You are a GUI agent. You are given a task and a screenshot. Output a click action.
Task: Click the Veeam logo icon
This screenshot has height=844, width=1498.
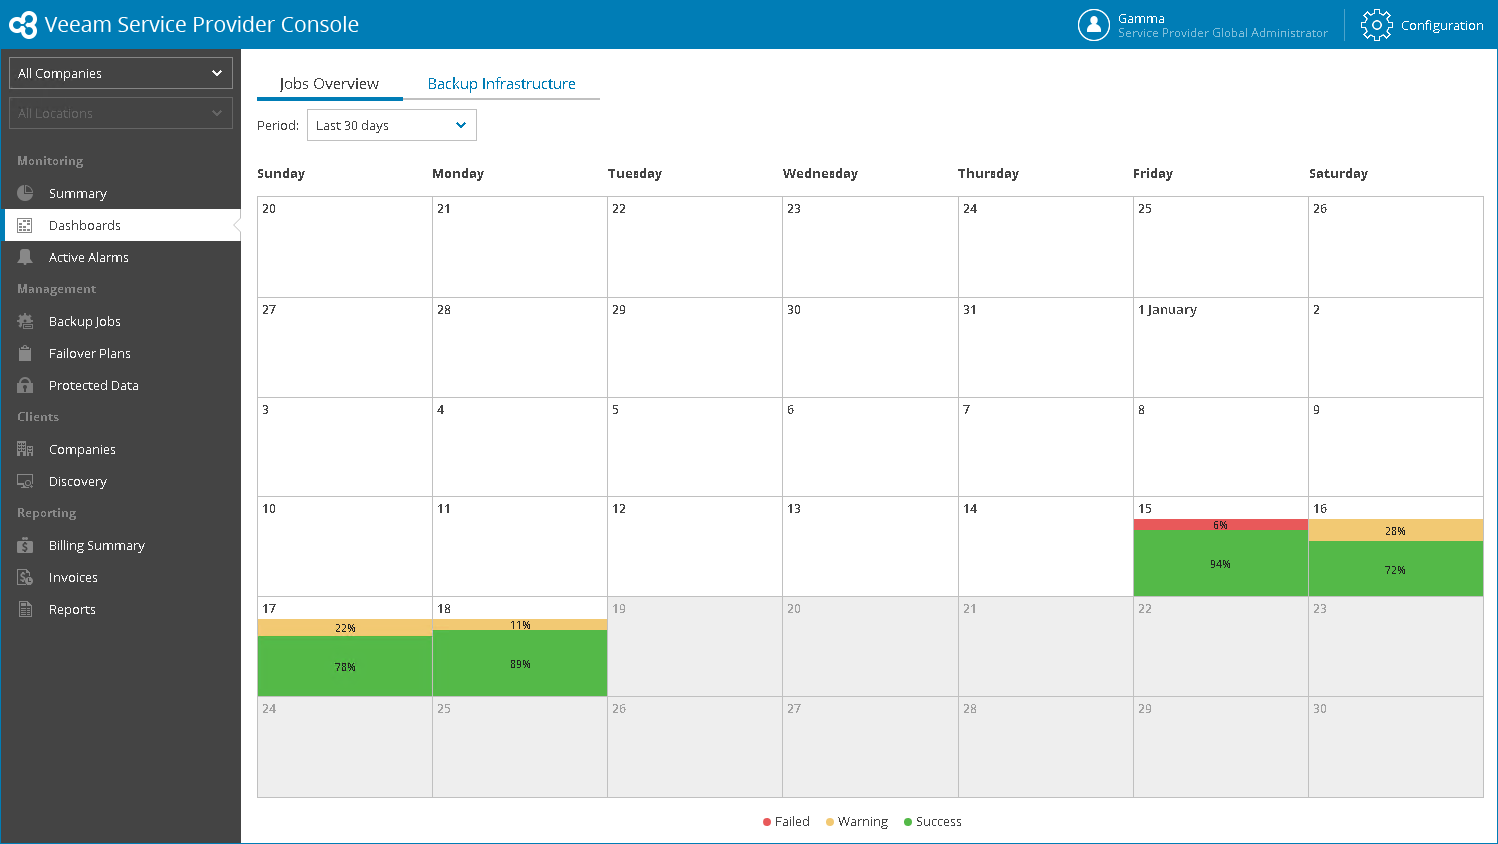click(23, 25)
